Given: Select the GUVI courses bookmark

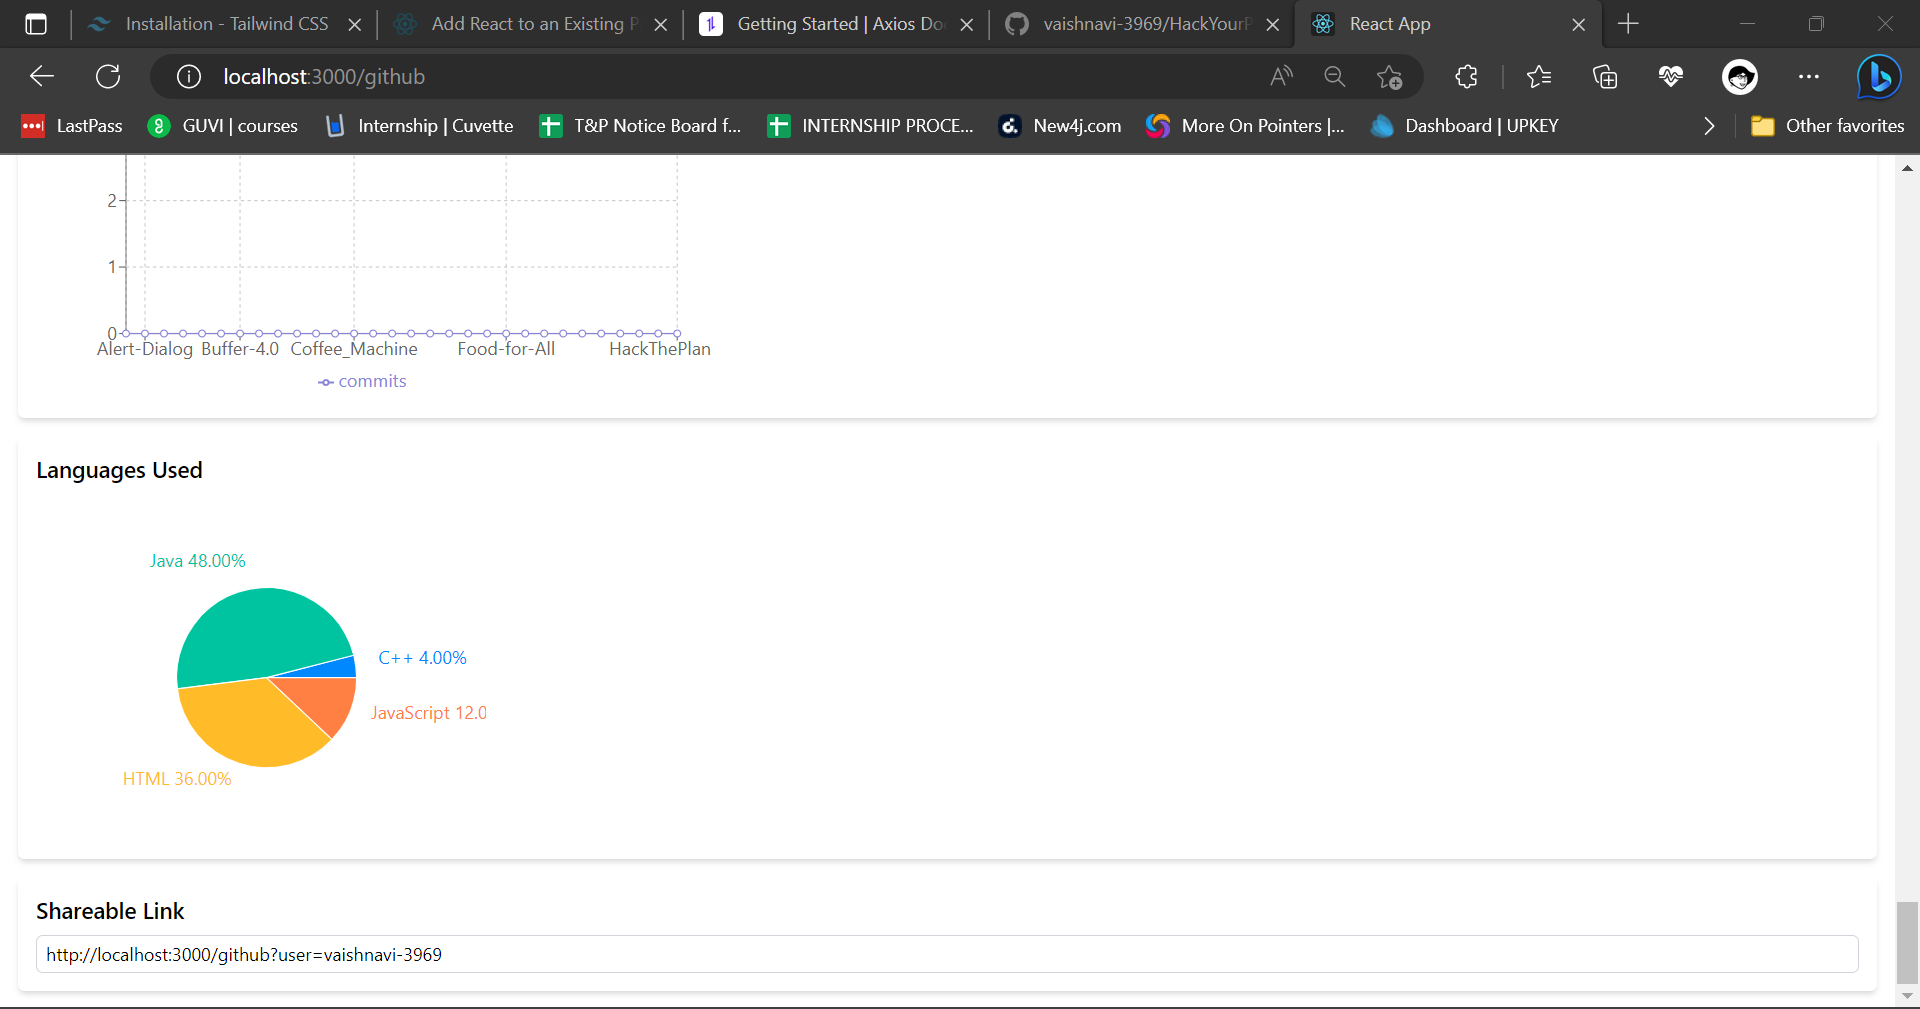Looking at the screenshot, I should (x=222, y=126).
